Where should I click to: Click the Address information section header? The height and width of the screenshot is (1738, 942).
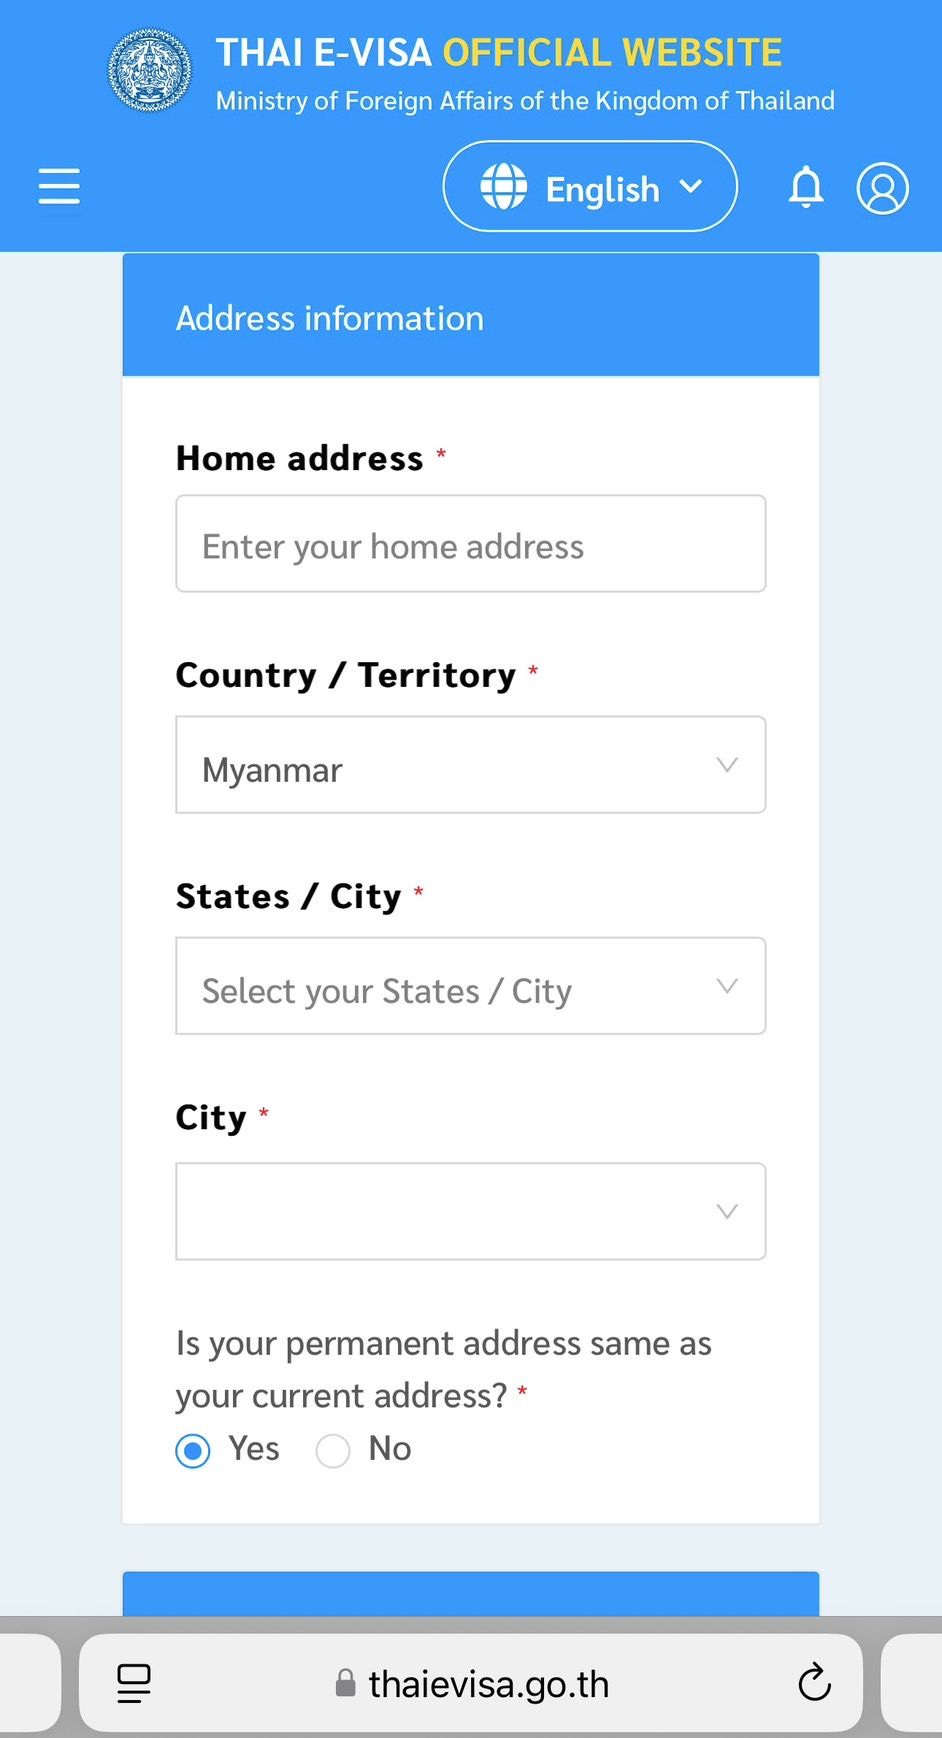tap(470, 316)
